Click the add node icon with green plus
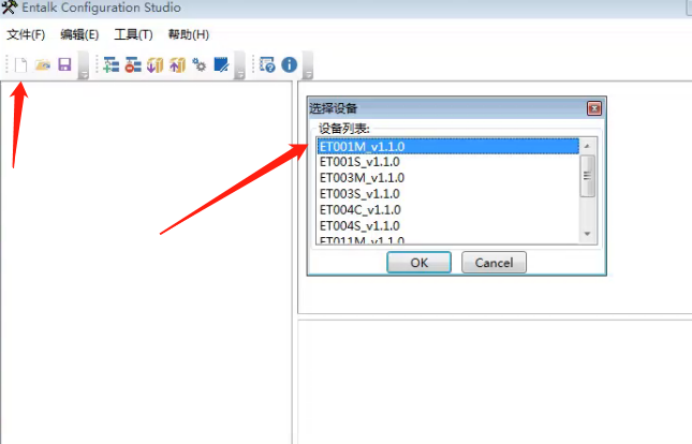692x444 pixels. 111,65
